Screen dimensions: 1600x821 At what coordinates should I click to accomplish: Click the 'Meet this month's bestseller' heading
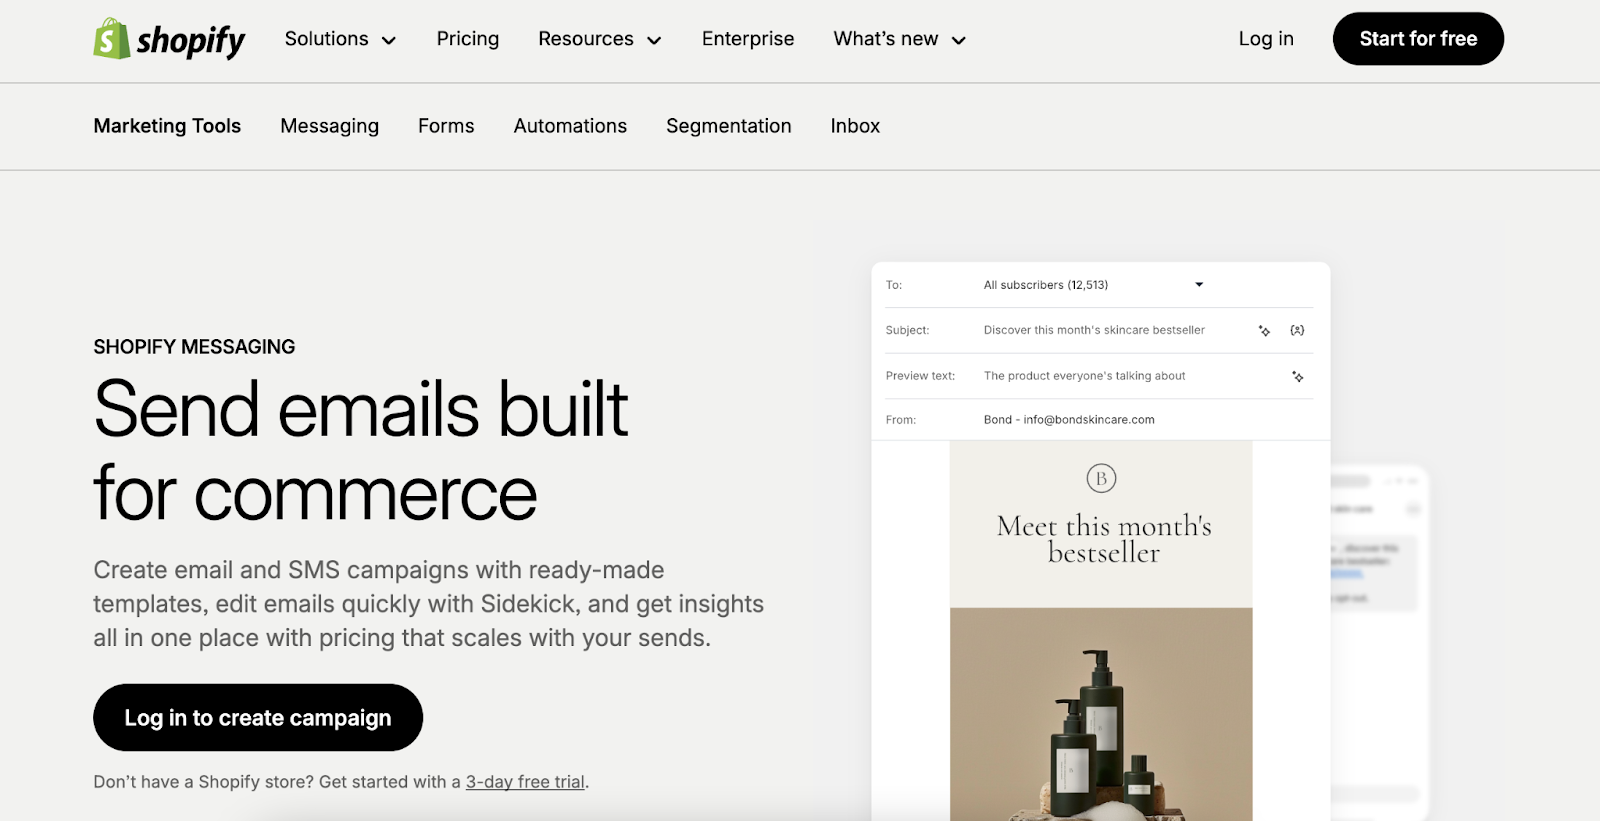[x=1104, y=539]
